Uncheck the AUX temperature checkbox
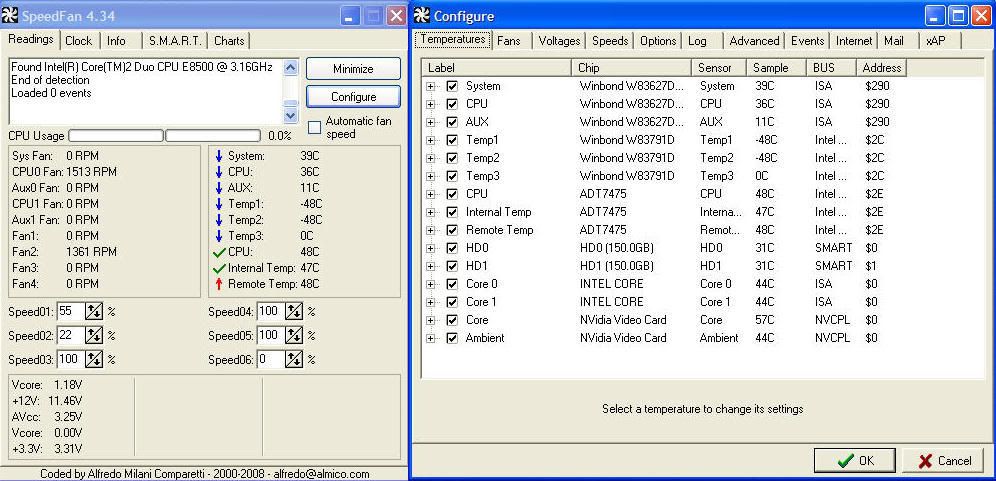The height and width of the screenshot is (481, 996). 452,122
